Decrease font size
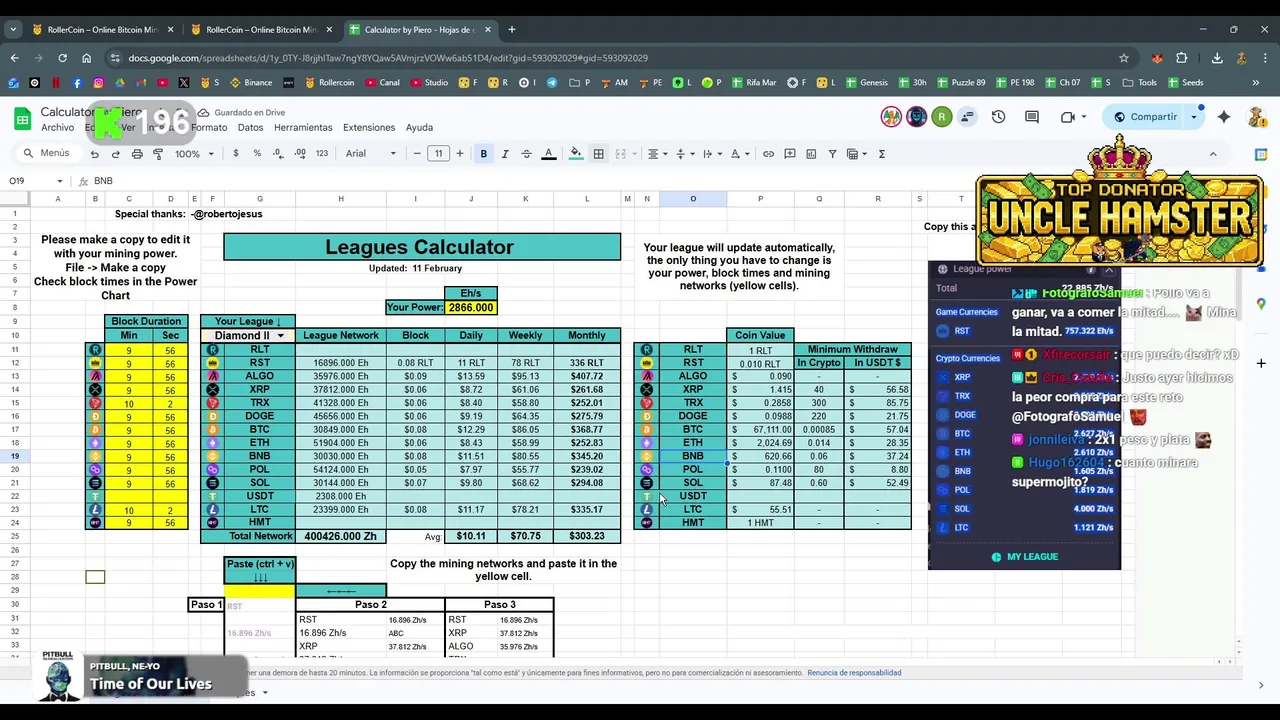 click(416, 154)
